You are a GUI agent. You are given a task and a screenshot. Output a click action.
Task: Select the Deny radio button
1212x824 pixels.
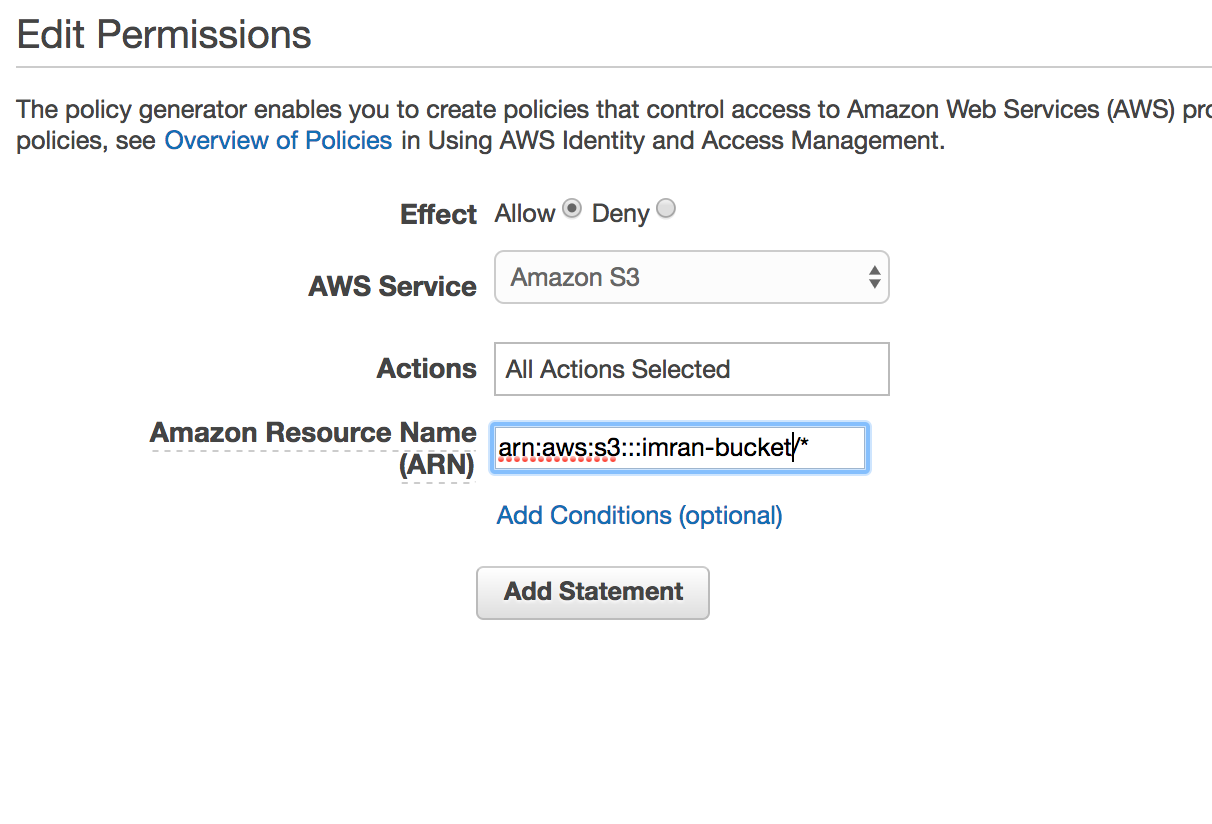point(666,209)
